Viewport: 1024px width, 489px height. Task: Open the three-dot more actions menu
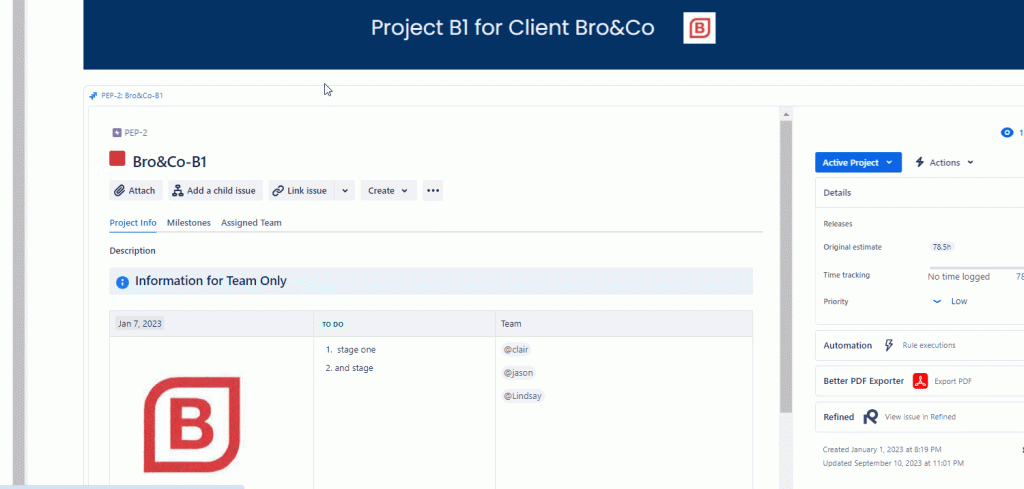pos(433,191)
